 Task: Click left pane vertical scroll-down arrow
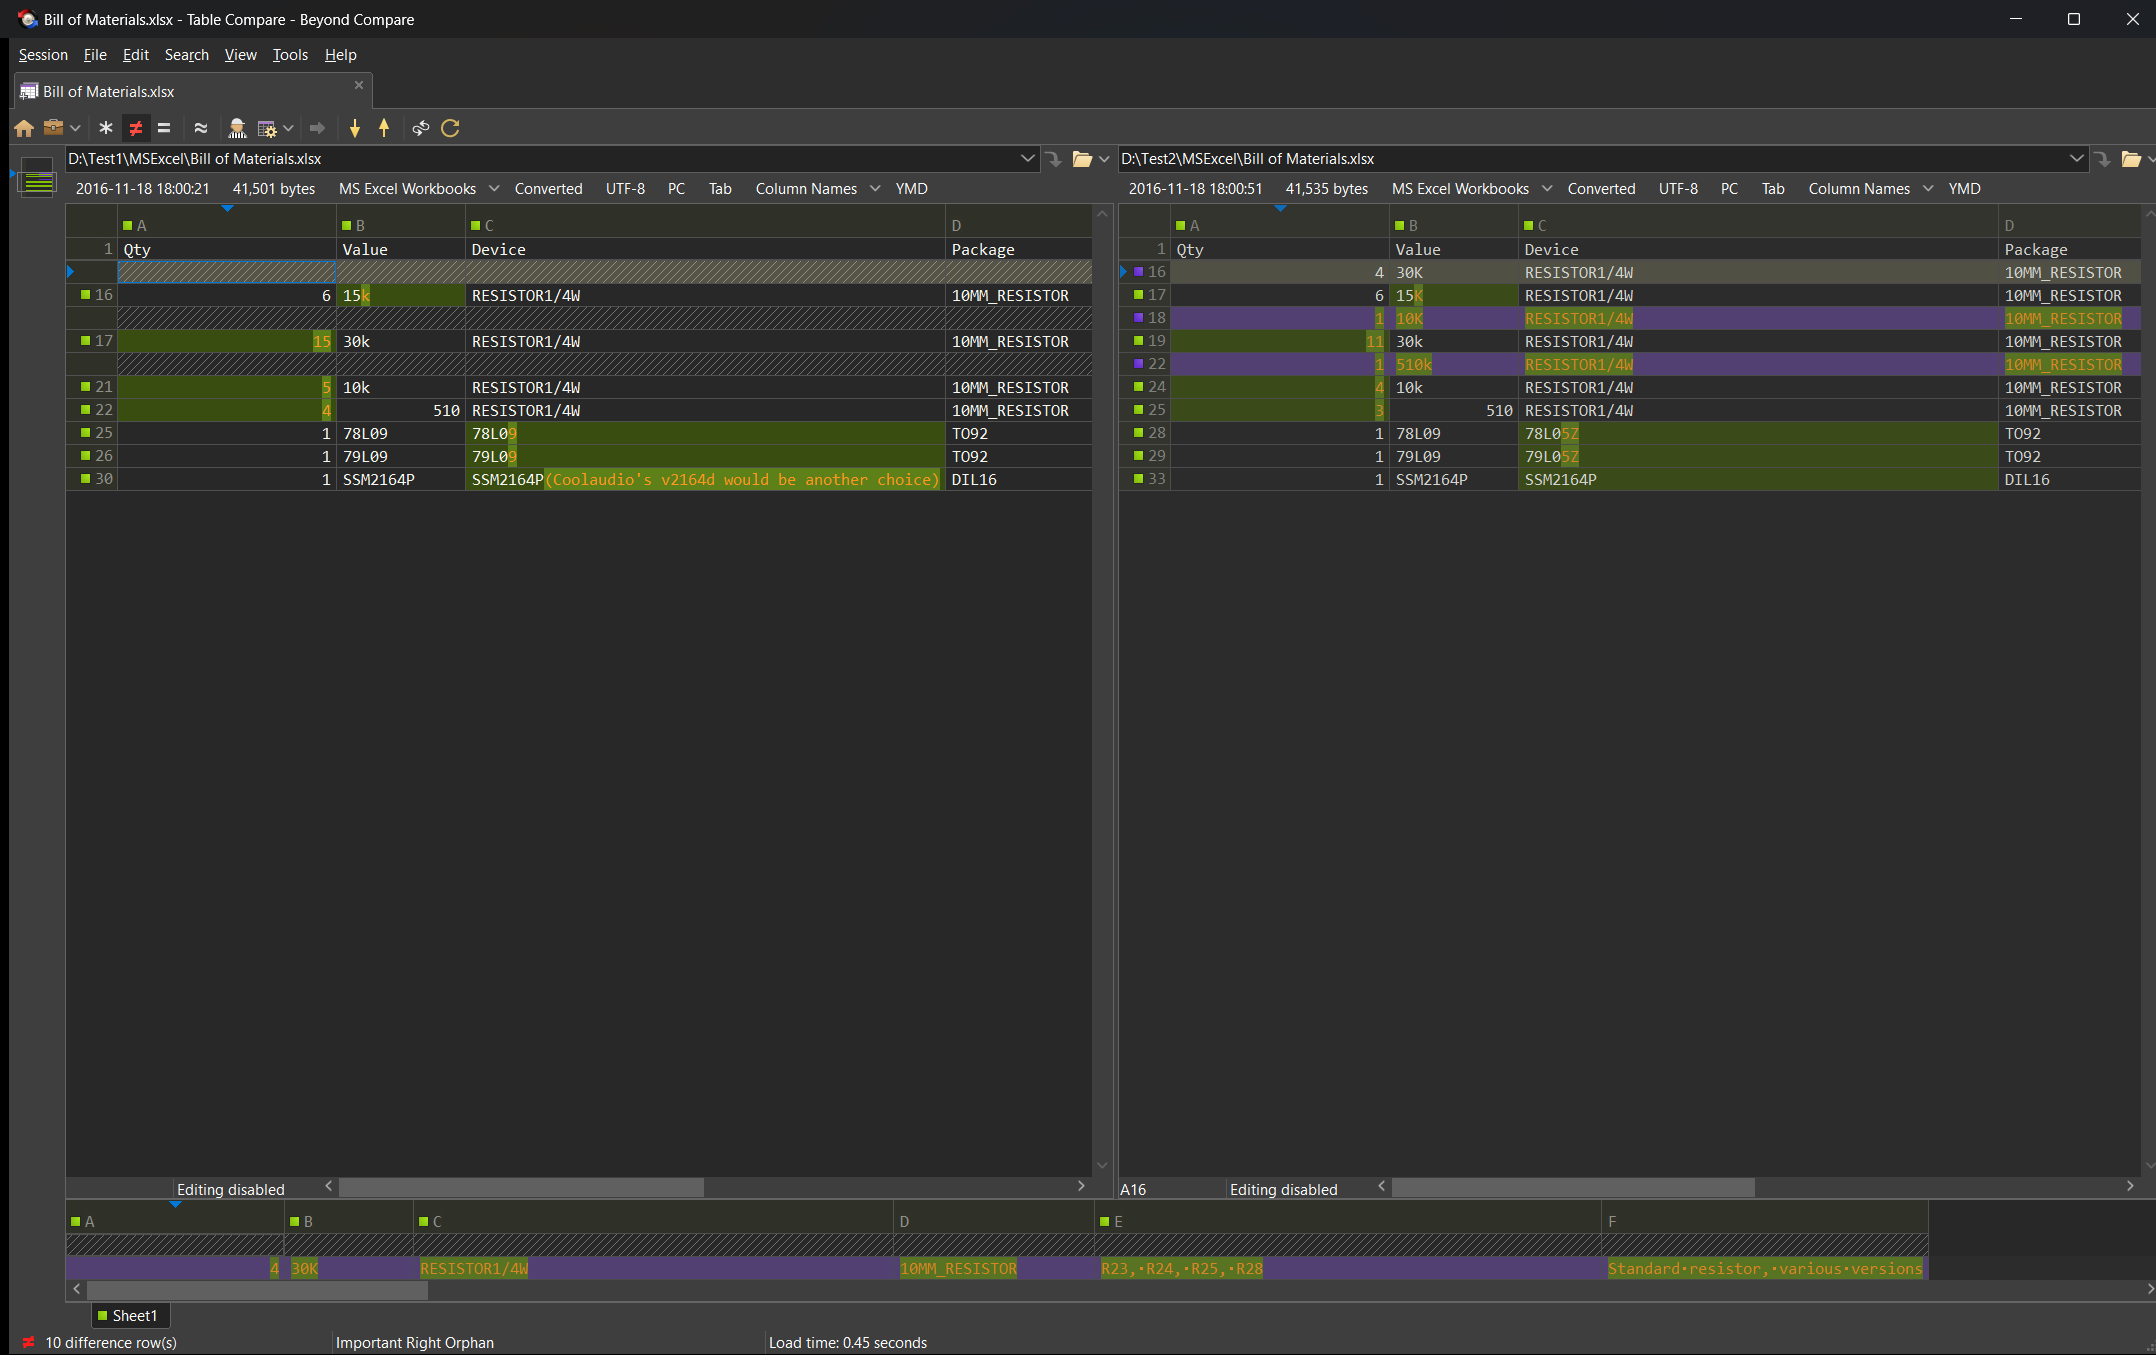tap(1102, 1165)
